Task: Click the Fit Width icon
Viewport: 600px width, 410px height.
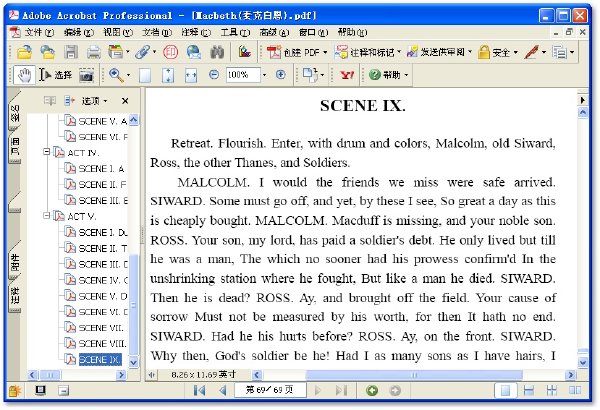Action: point(191,75)
